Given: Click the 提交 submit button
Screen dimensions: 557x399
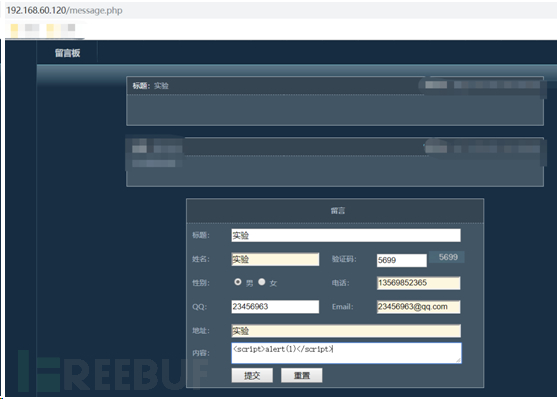Looking at the screenshot, I should point(252,375).
